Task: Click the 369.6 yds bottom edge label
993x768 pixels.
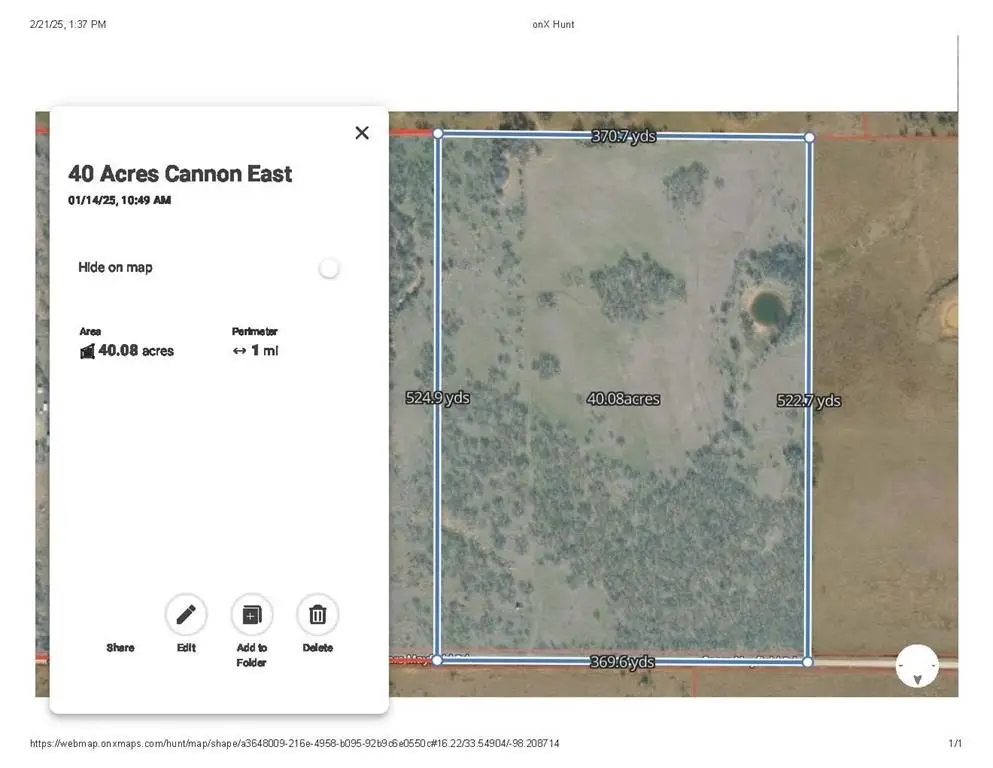Action: click(x=622, y=662)
